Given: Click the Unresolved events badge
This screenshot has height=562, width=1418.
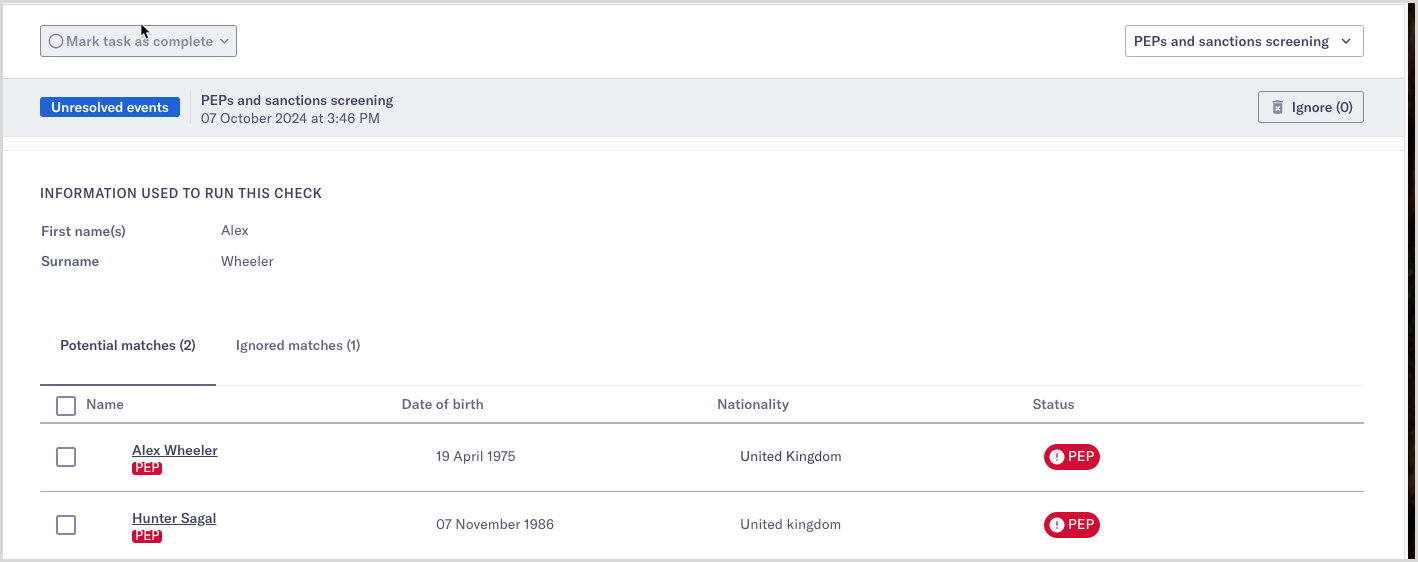Looking at the screenshot, I should click(110, 107).
